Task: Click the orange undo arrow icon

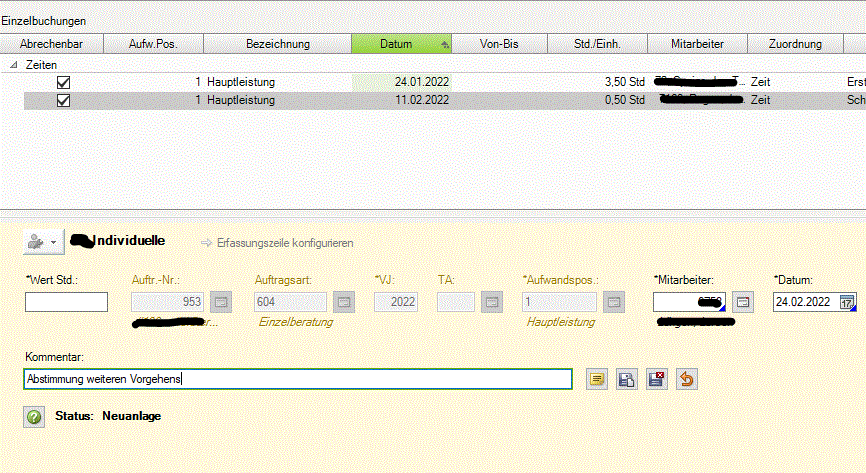Action: click(687, 379)
